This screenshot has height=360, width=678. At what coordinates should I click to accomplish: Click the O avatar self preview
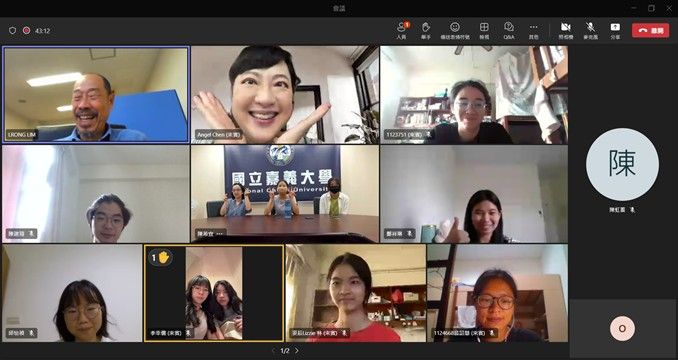coord(622,328)
